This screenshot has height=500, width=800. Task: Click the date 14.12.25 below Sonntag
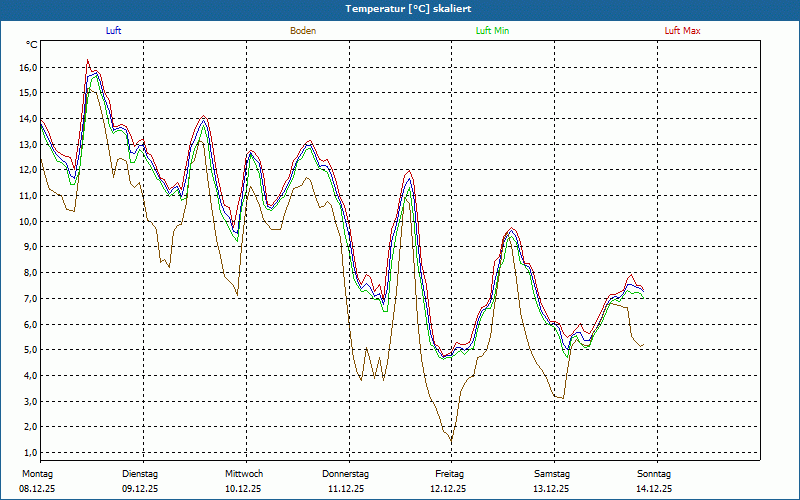(x=654, y=489)
